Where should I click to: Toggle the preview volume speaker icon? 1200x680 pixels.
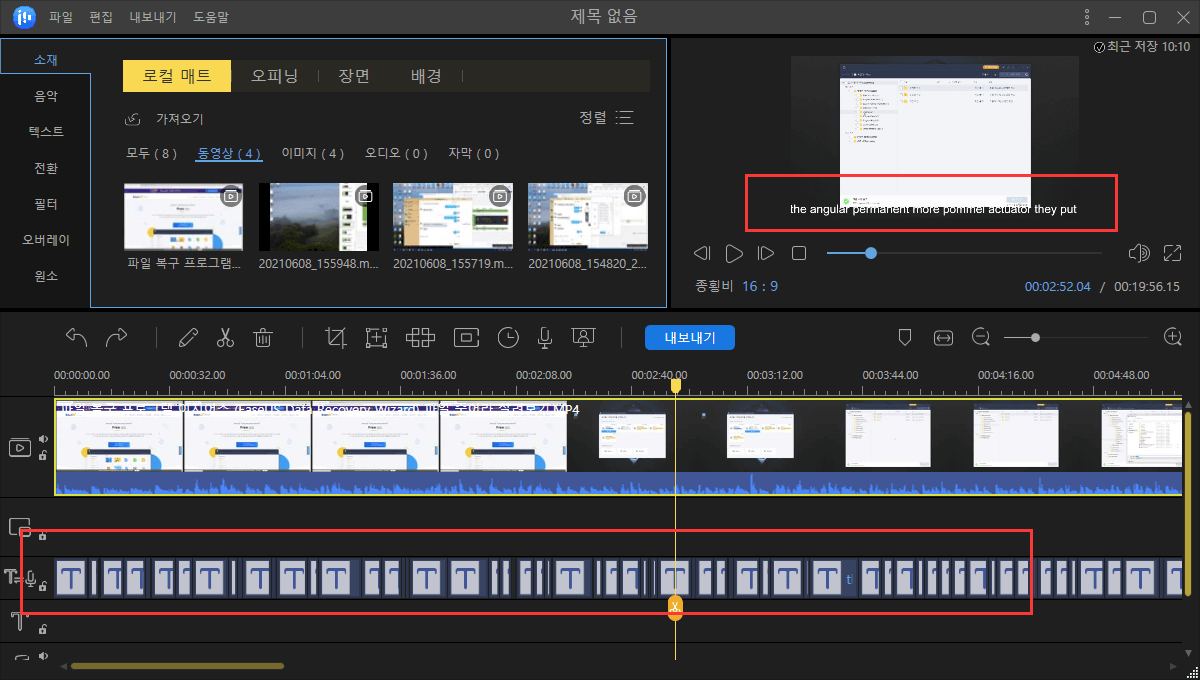tap(1139, 253)
